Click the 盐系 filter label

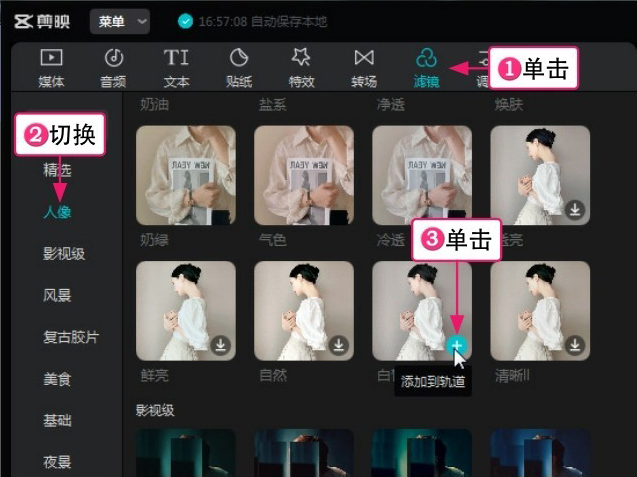(273, 105)
